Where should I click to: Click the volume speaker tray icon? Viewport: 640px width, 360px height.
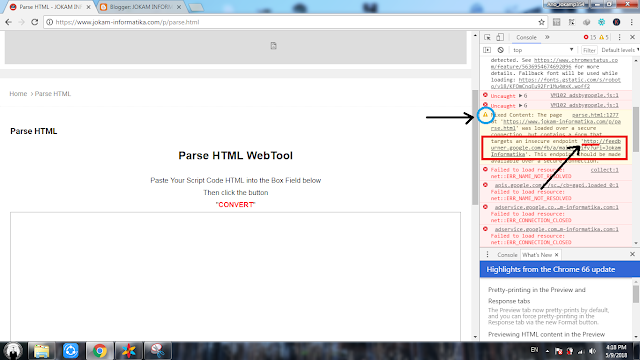592,351
